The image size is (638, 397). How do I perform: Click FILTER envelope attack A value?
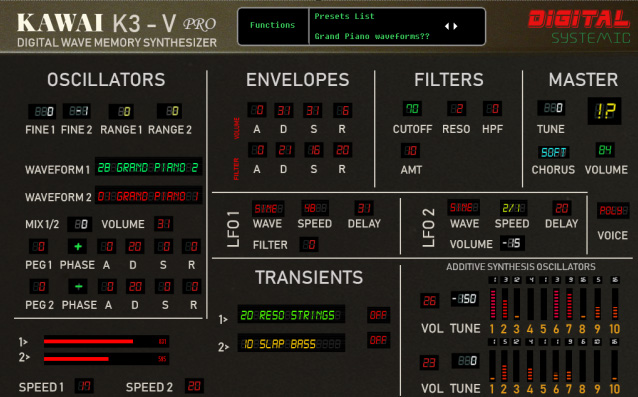257,150
